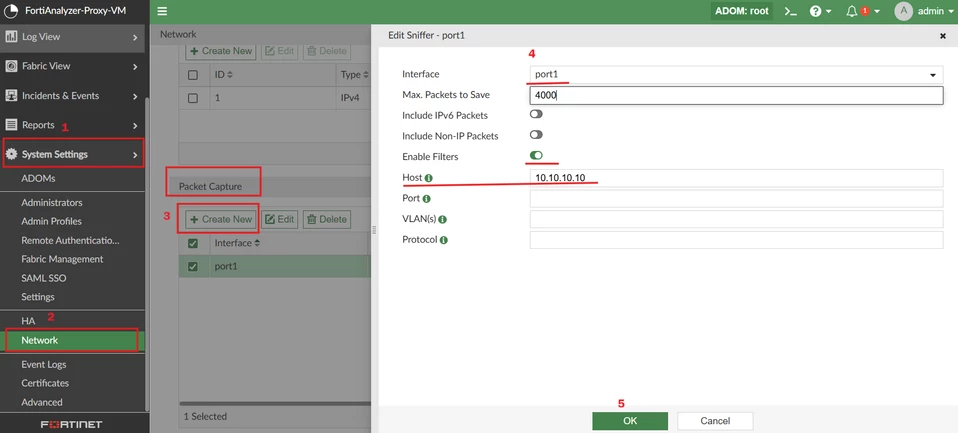Confirm sniffer settings with OK
This screenshot has height=433, width=958.
click(630, 421)
